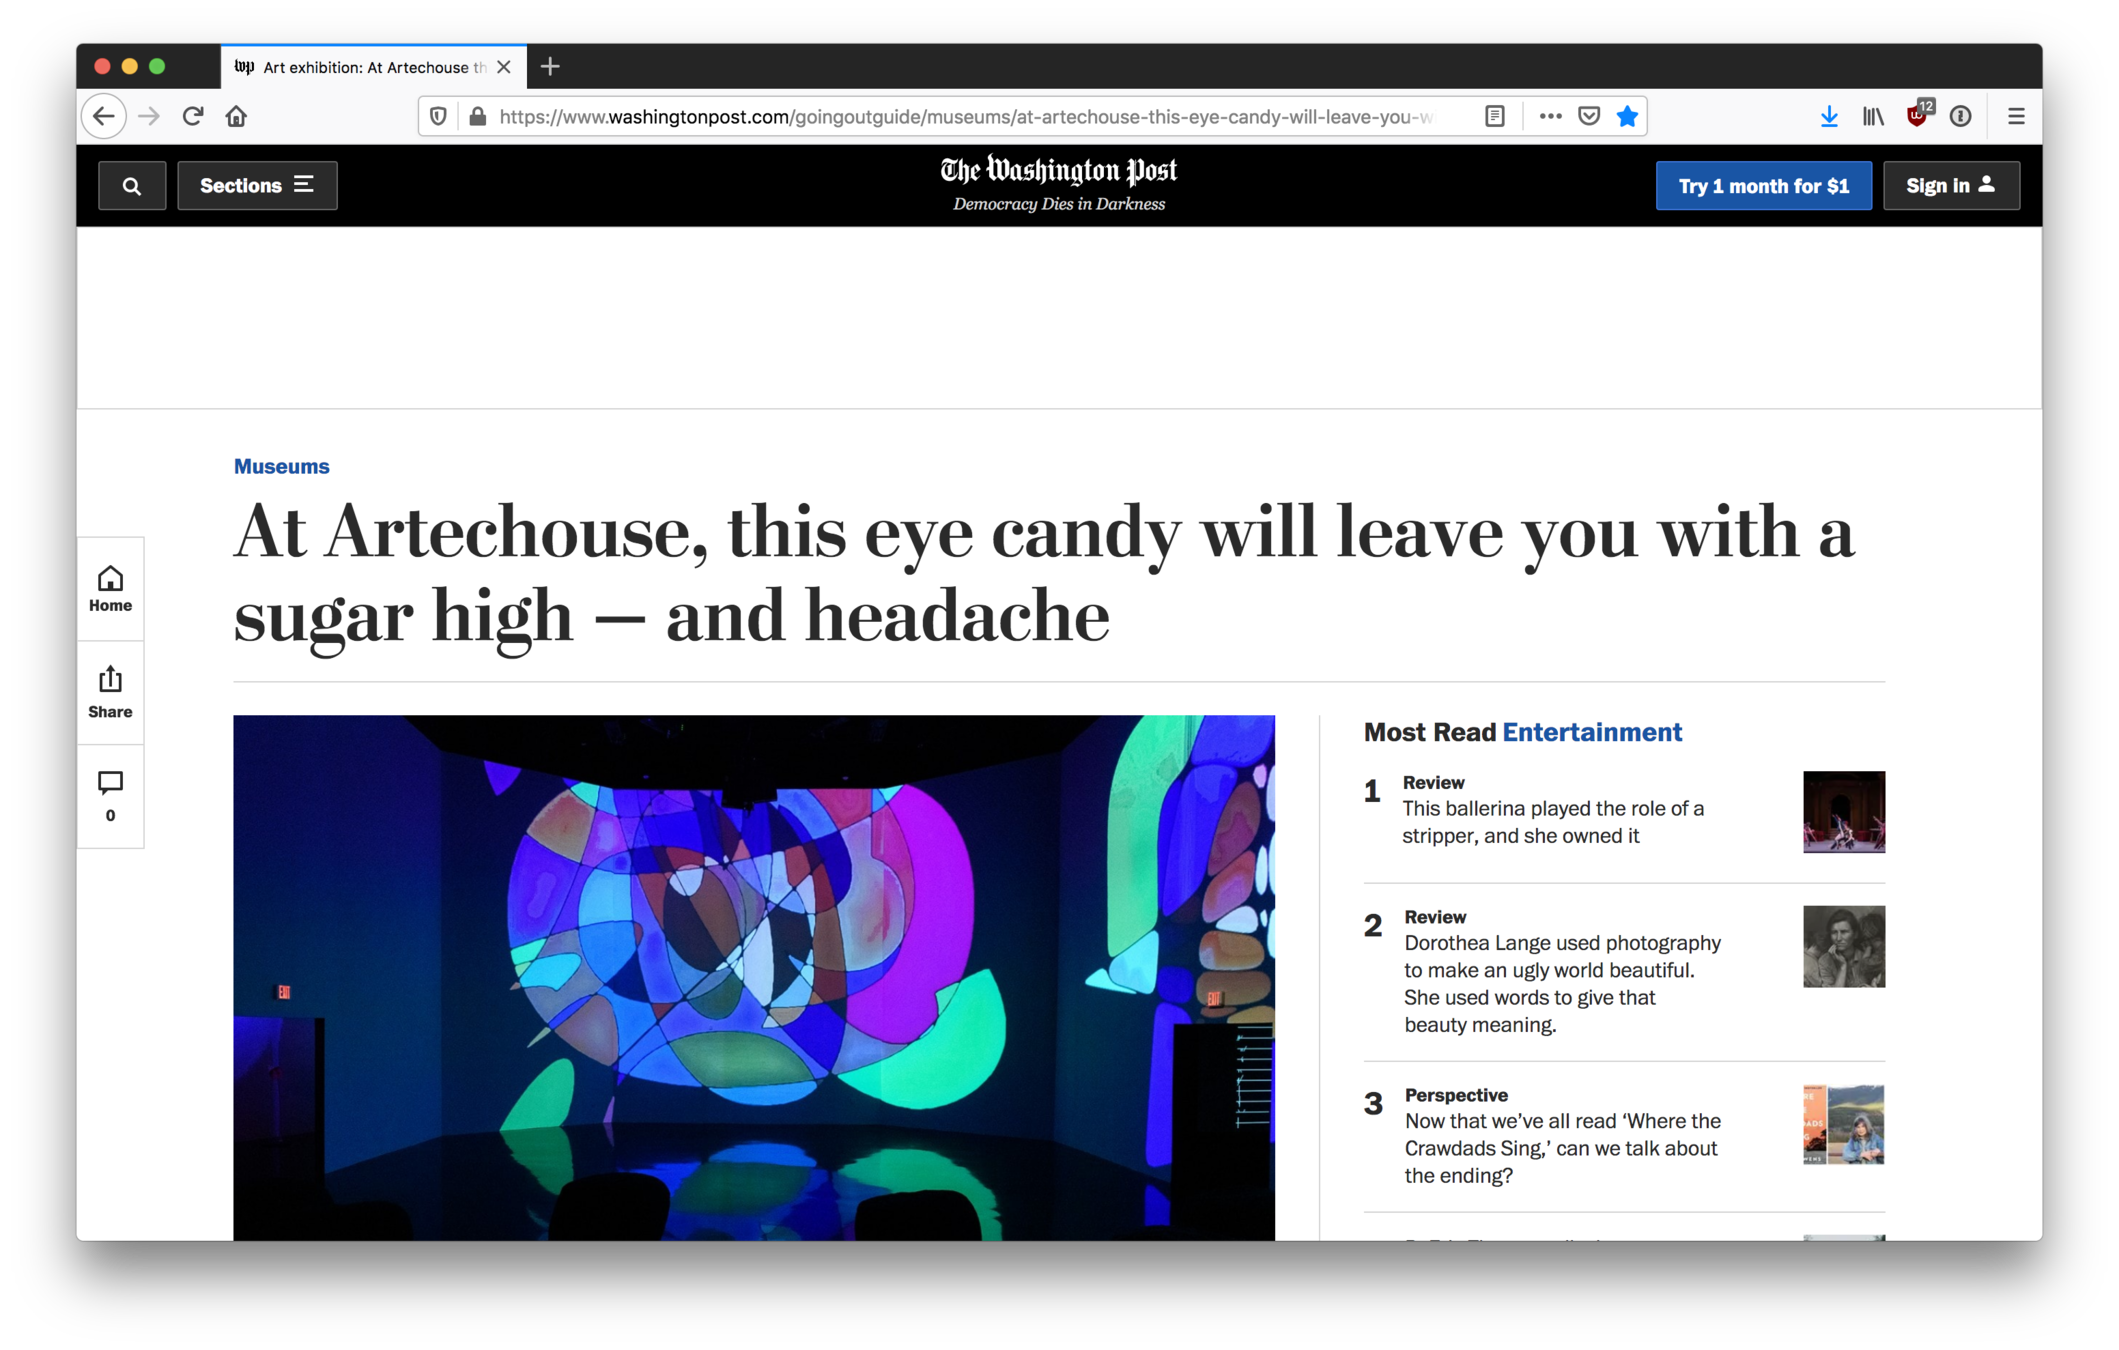Open the Library icon

pos(1873,117)
